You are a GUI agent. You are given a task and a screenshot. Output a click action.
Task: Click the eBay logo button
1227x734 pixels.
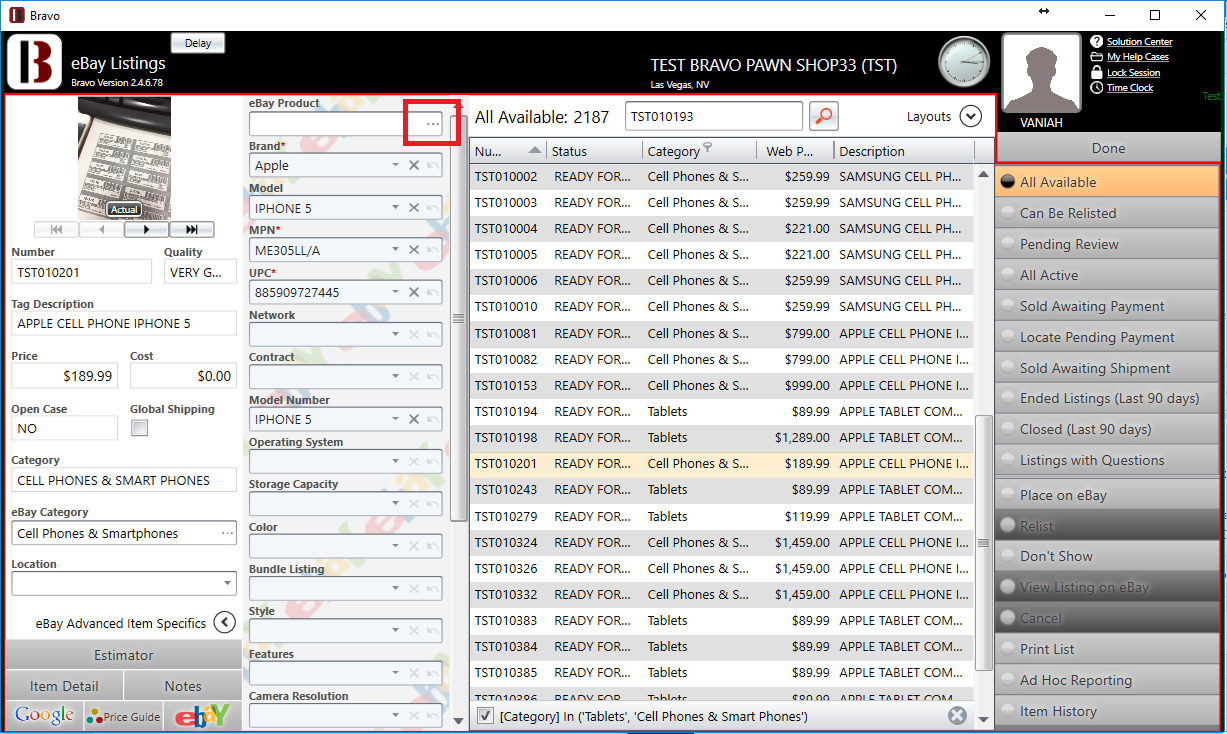tap(203, 716)
